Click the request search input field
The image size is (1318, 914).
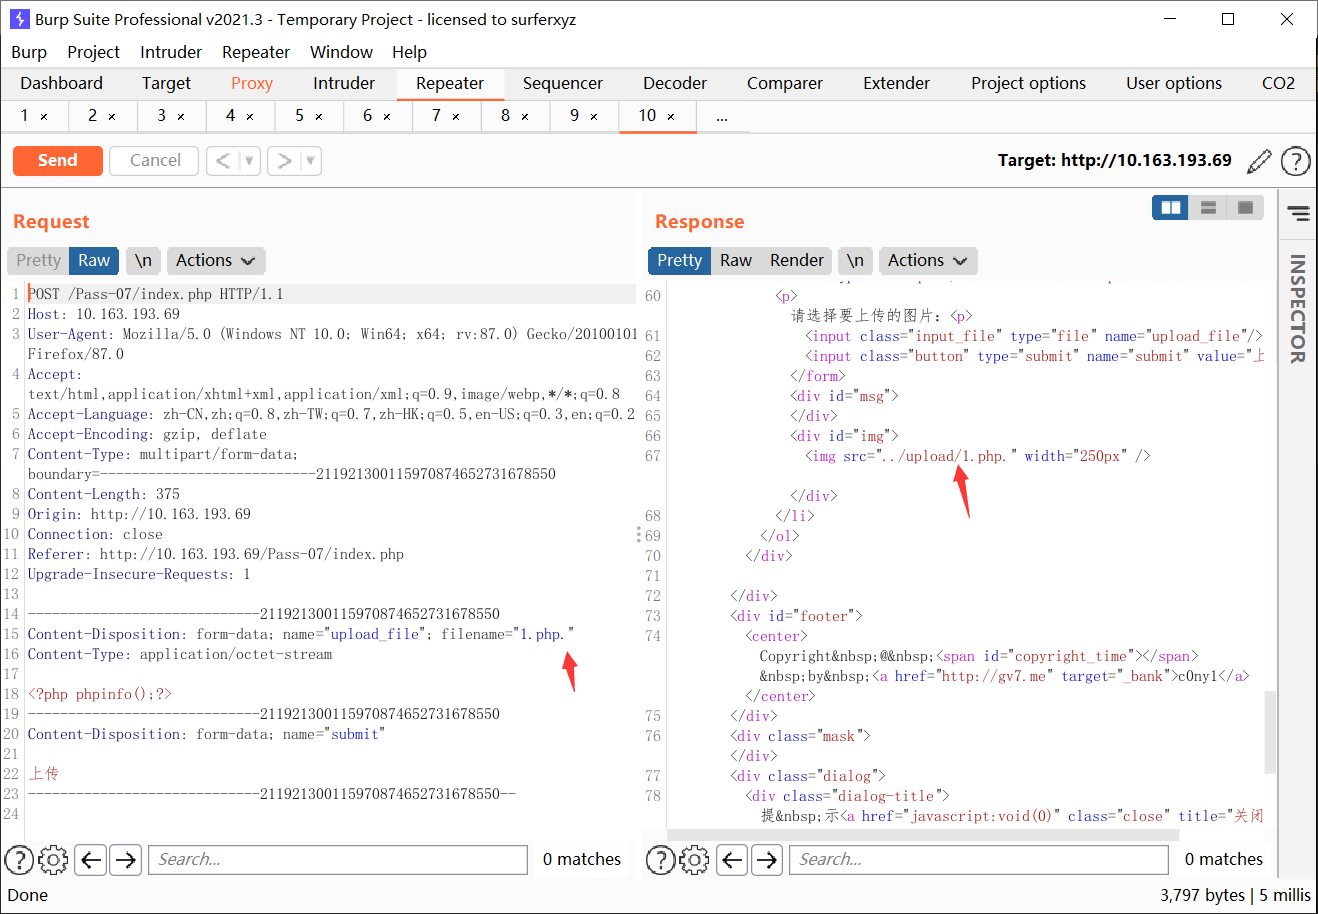[x=338, y=859]
